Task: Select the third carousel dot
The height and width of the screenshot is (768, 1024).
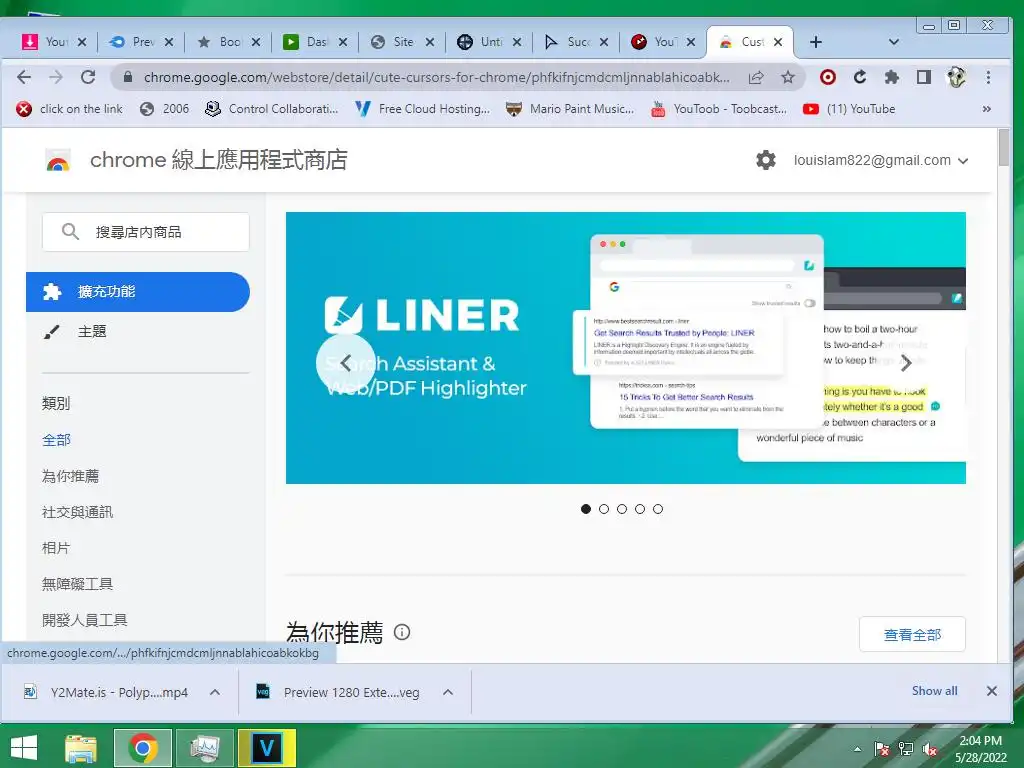Action: point(622,509)
